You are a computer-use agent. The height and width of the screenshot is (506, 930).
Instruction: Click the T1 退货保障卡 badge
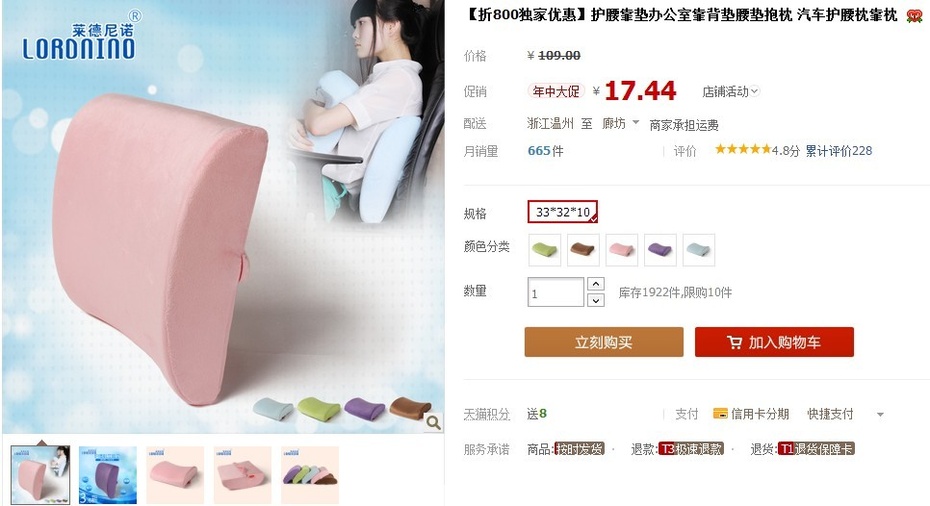click(x=816, y=449)
